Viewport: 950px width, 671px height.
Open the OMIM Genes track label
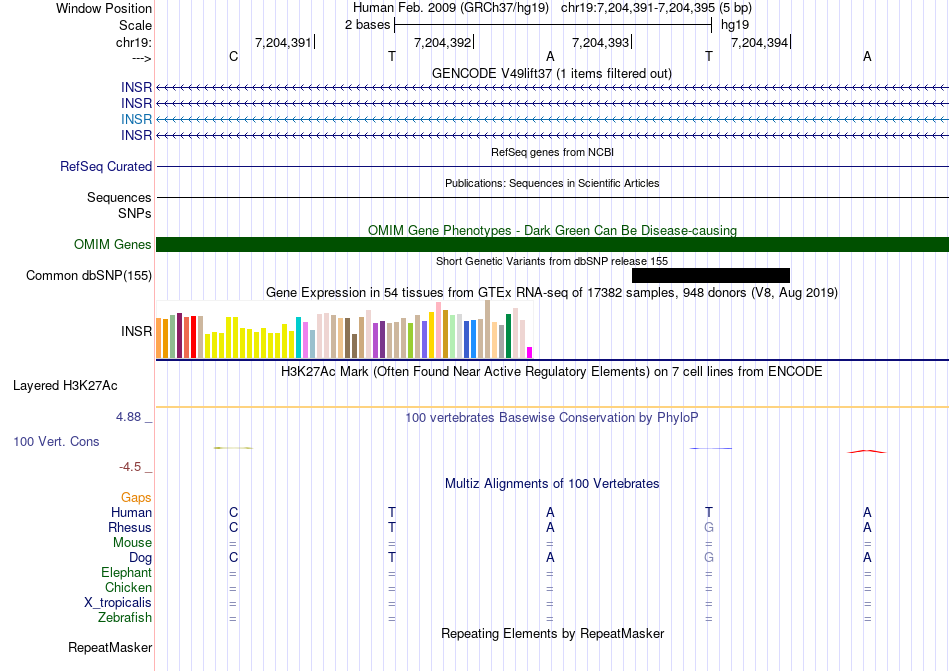pos(113,244)
